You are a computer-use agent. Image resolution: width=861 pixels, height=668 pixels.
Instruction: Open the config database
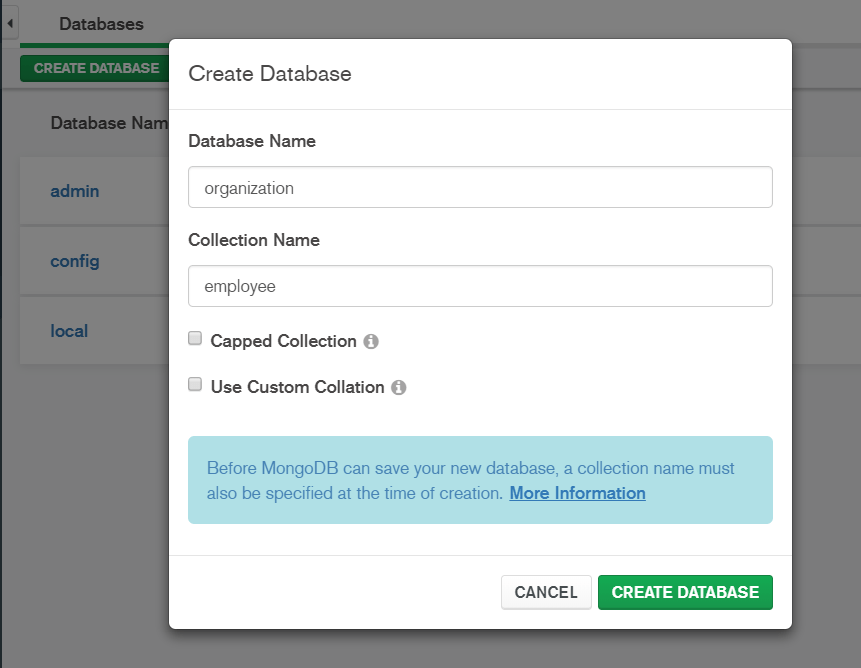coord(75,261)
